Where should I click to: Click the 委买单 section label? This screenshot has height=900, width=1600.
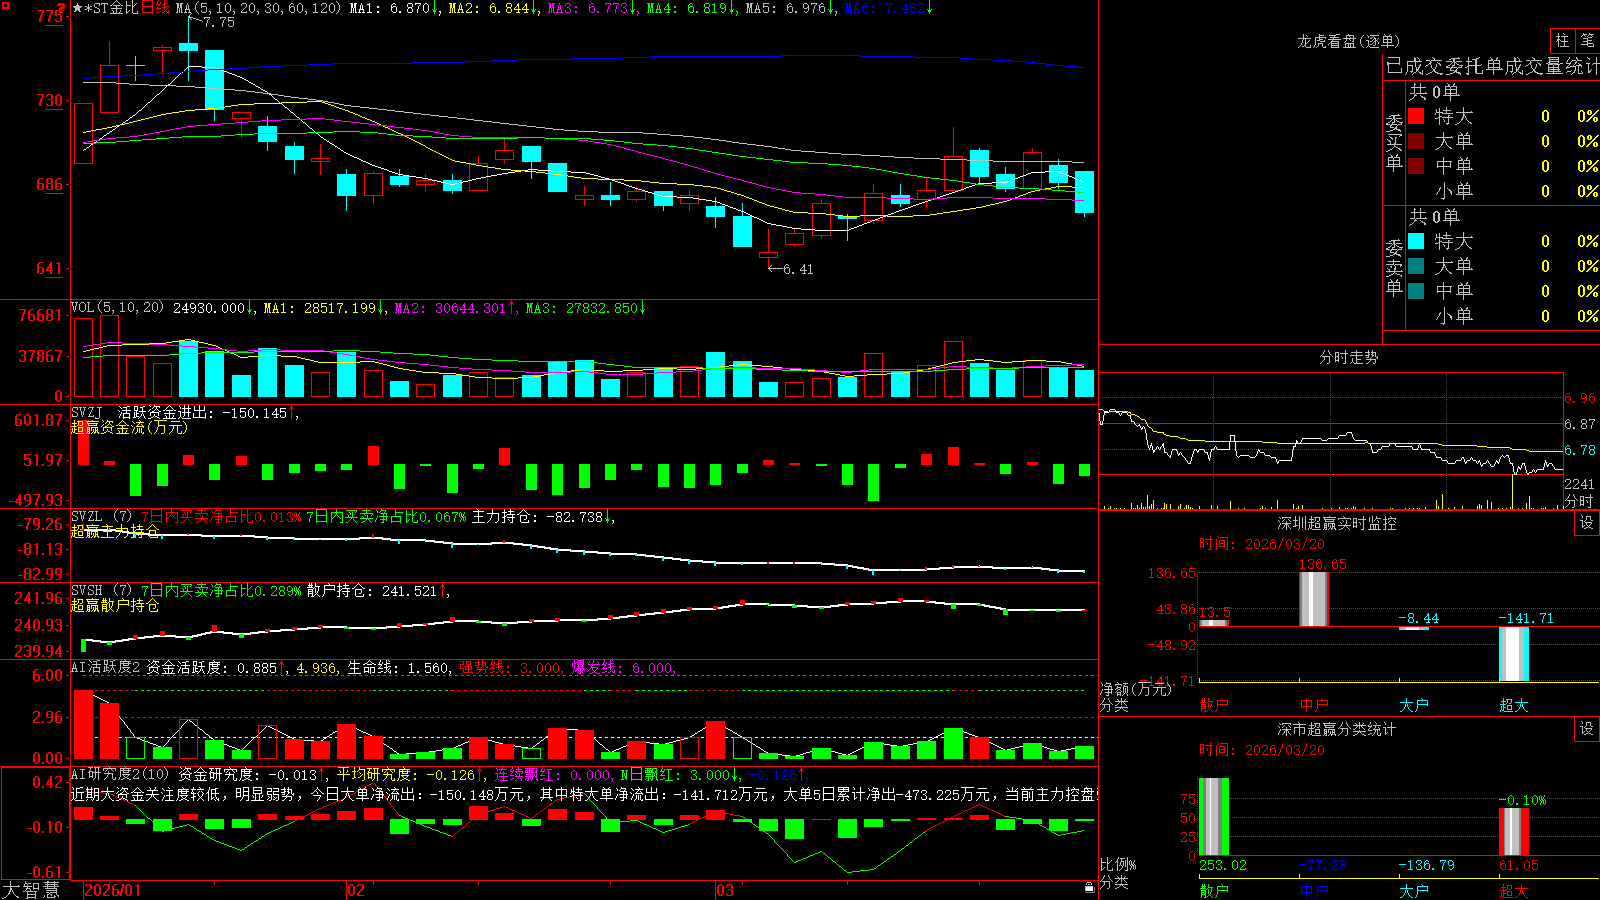[1394, 142]
